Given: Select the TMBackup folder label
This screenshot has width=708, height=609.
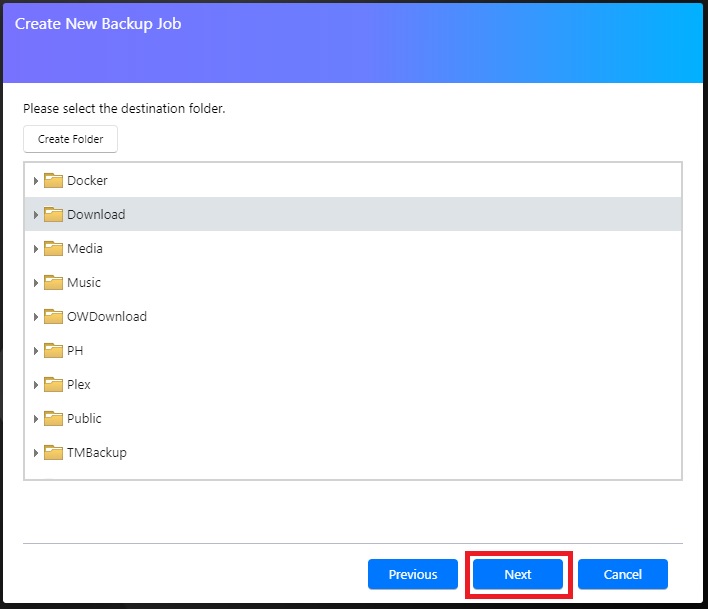Looking at the screenshot, I should 97,452.
